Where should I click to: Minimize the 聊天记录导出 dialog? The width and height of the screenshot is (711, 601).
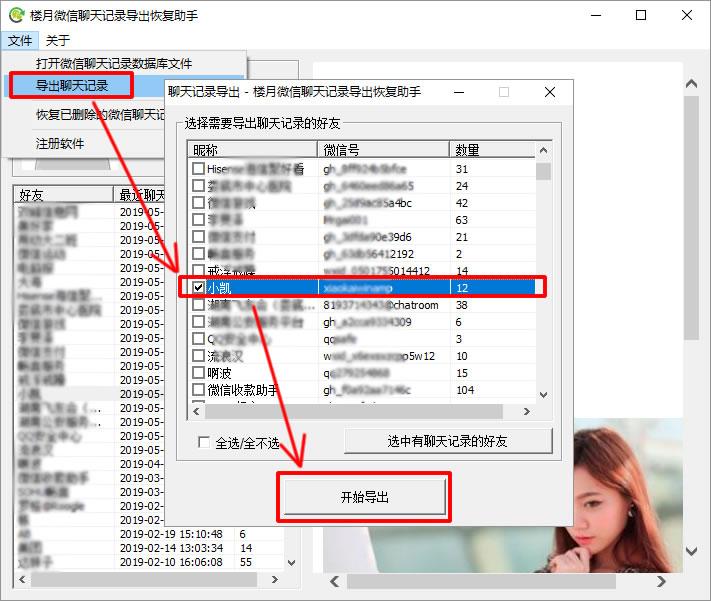click(459, 92)
